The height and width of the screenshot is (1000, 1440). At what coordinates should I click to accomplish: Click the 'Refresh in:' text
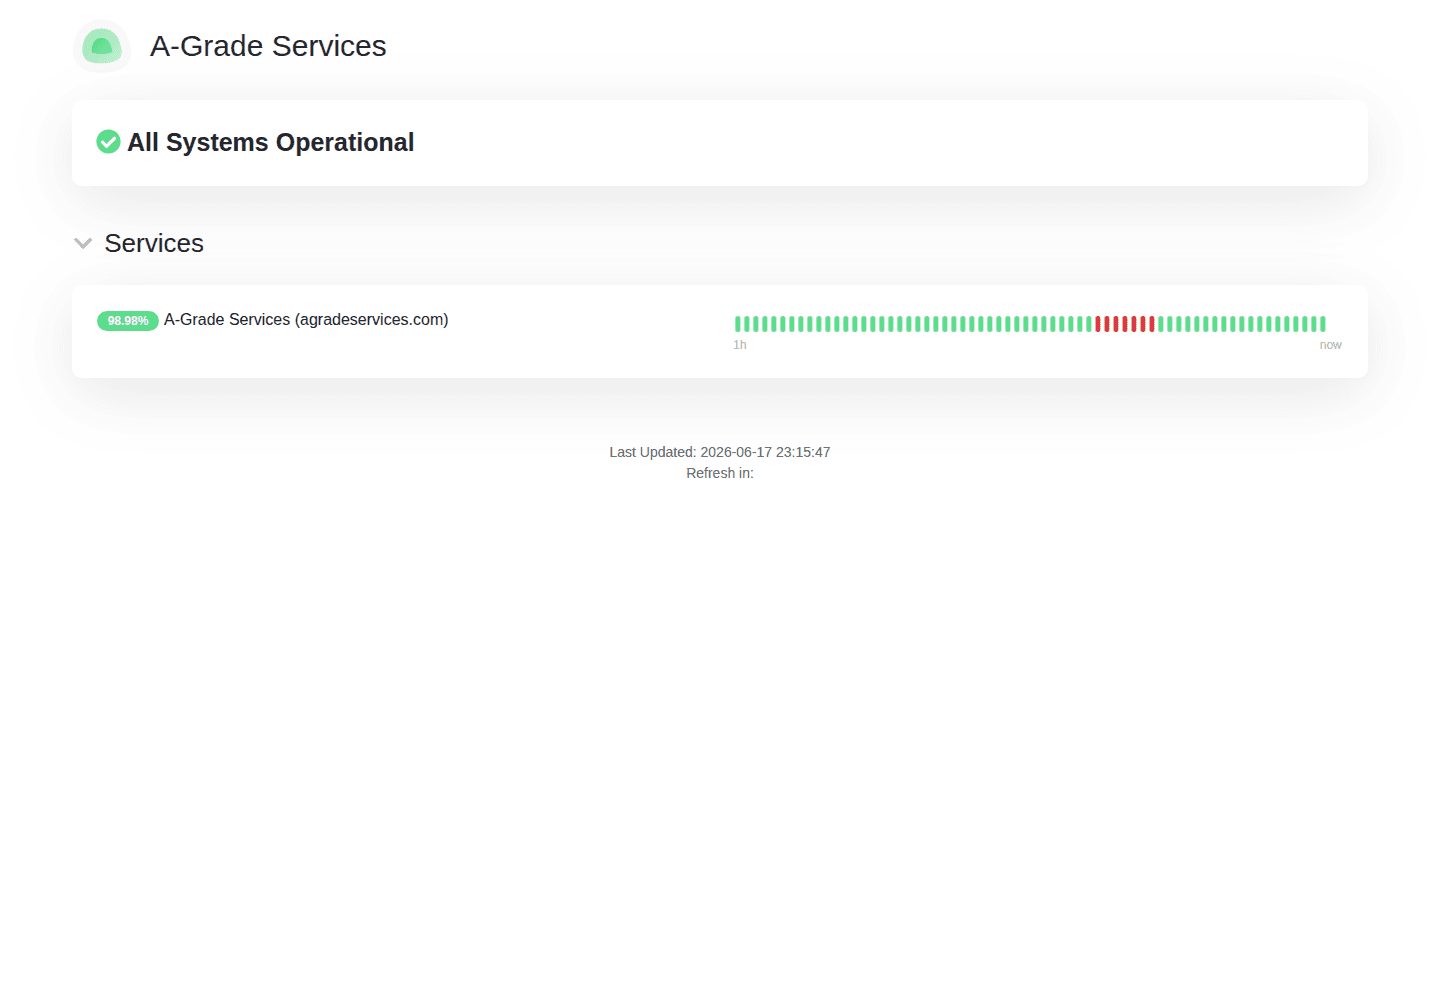tap(720, 473)
